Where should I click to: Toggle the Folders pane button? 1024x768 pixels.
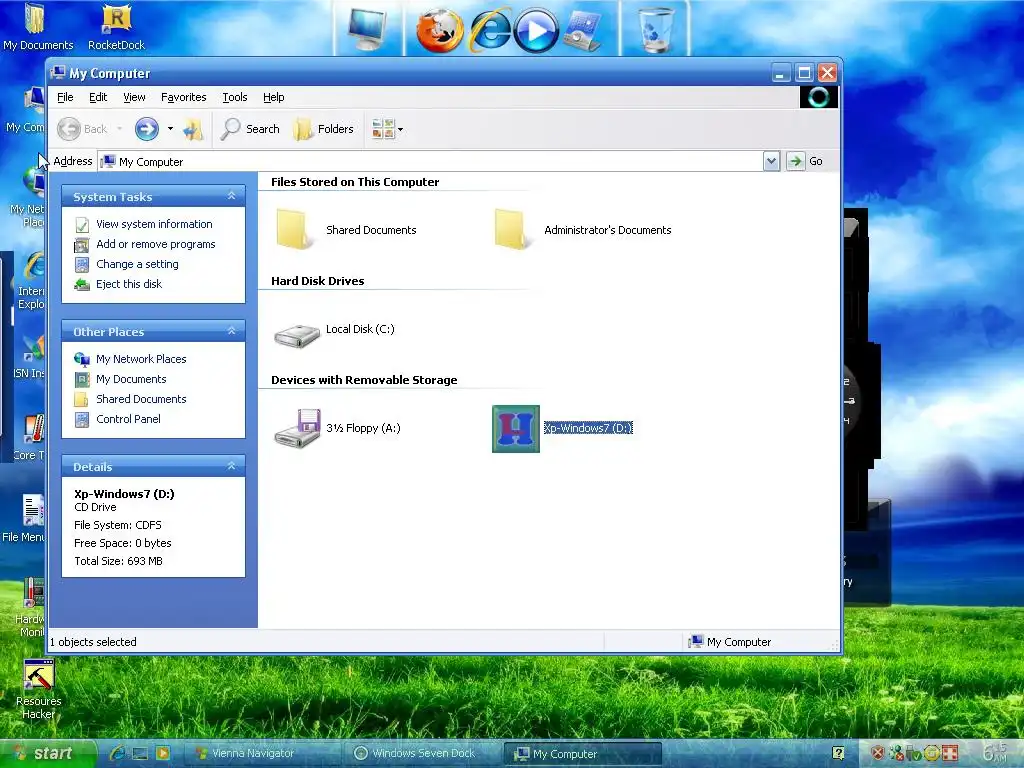pyautogui.click(x=324, y=129)
